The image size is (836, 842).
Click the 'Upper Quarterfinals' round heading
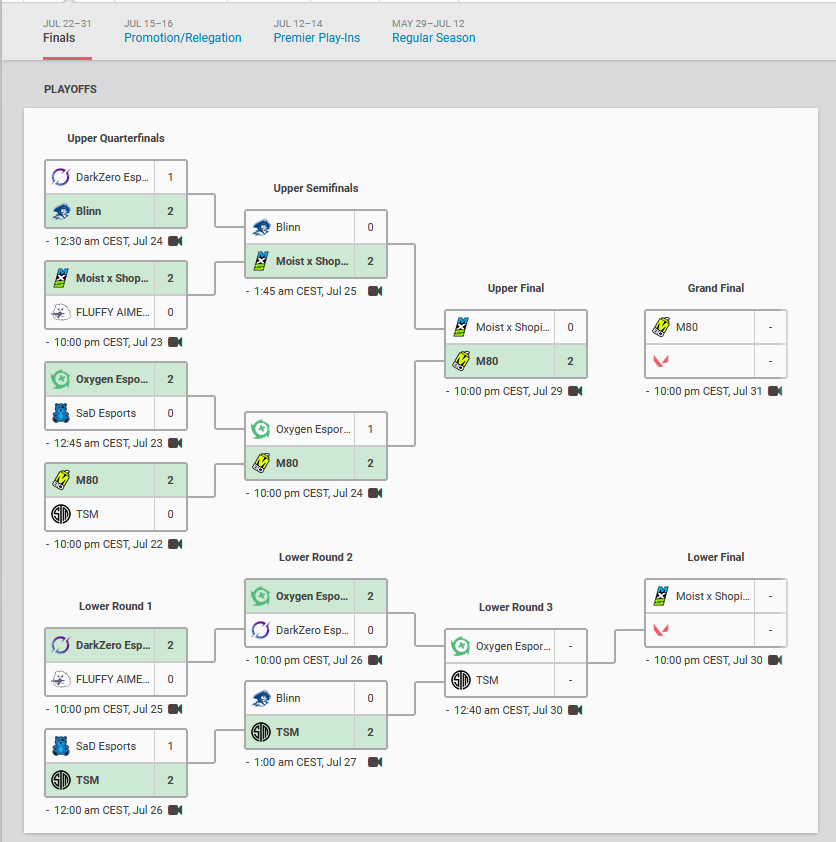[x=116, y=138]
